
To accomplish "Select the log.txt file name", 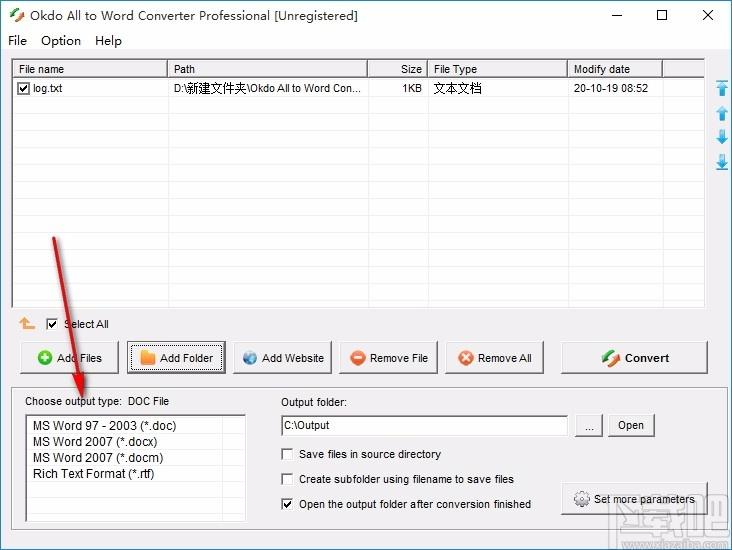I will 47,88.
